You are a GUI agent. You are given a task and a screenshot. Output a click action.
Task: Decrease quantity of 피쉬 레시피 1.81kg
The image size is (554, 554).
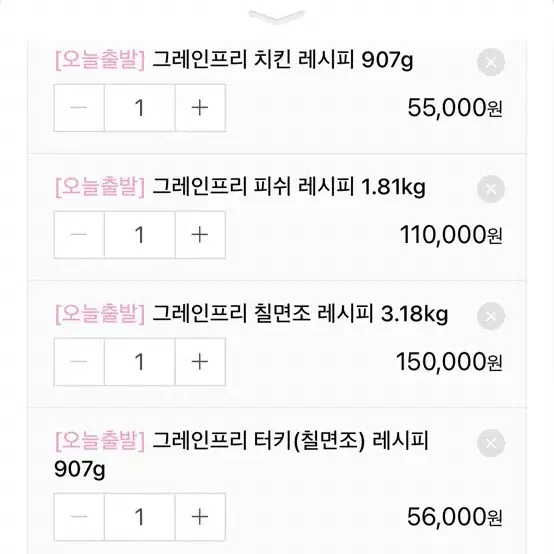79,235
